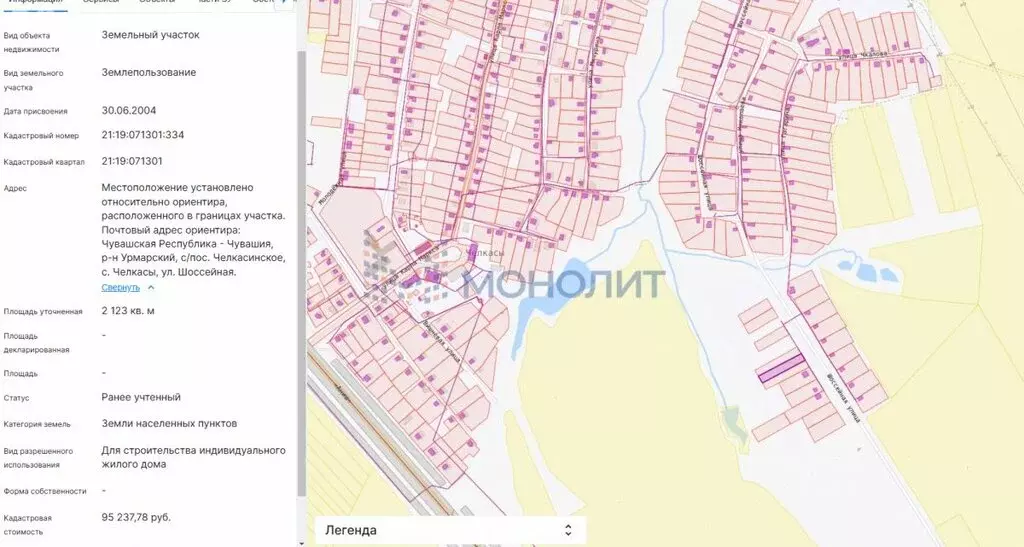Click the Кадастровый номер field label
This screenshot has width=1024, height=547.
click(x=41, y=136)
